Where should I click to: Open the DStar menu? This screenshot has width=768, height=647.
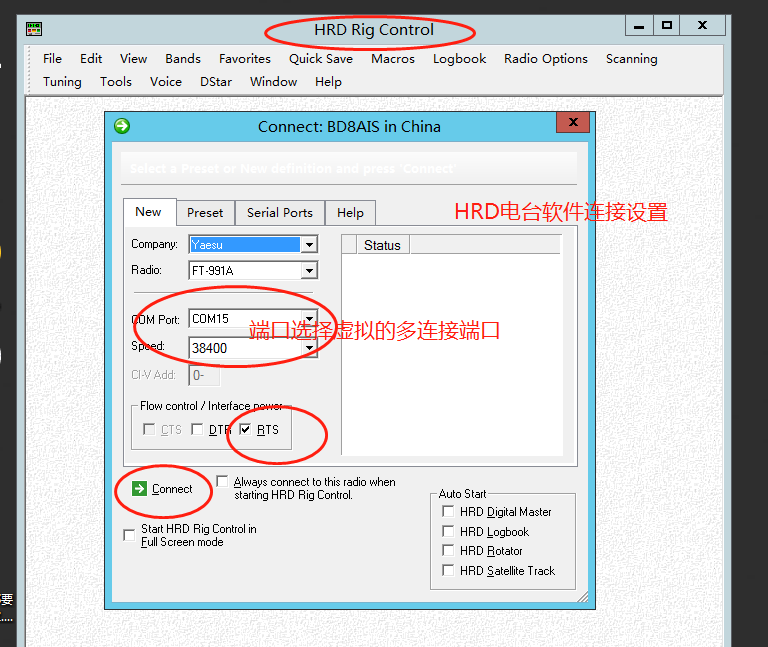point(216,82)
